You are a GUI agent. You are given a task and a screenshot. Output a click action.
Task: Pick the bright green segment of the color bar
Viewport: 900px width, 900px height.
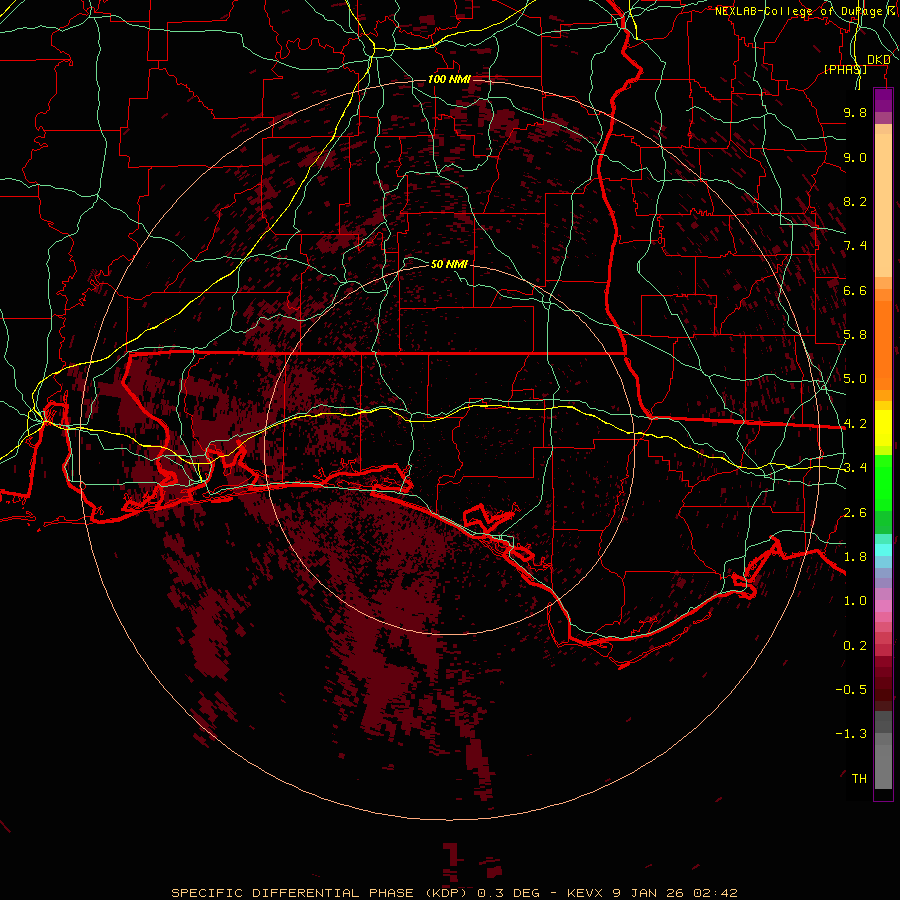883,482
